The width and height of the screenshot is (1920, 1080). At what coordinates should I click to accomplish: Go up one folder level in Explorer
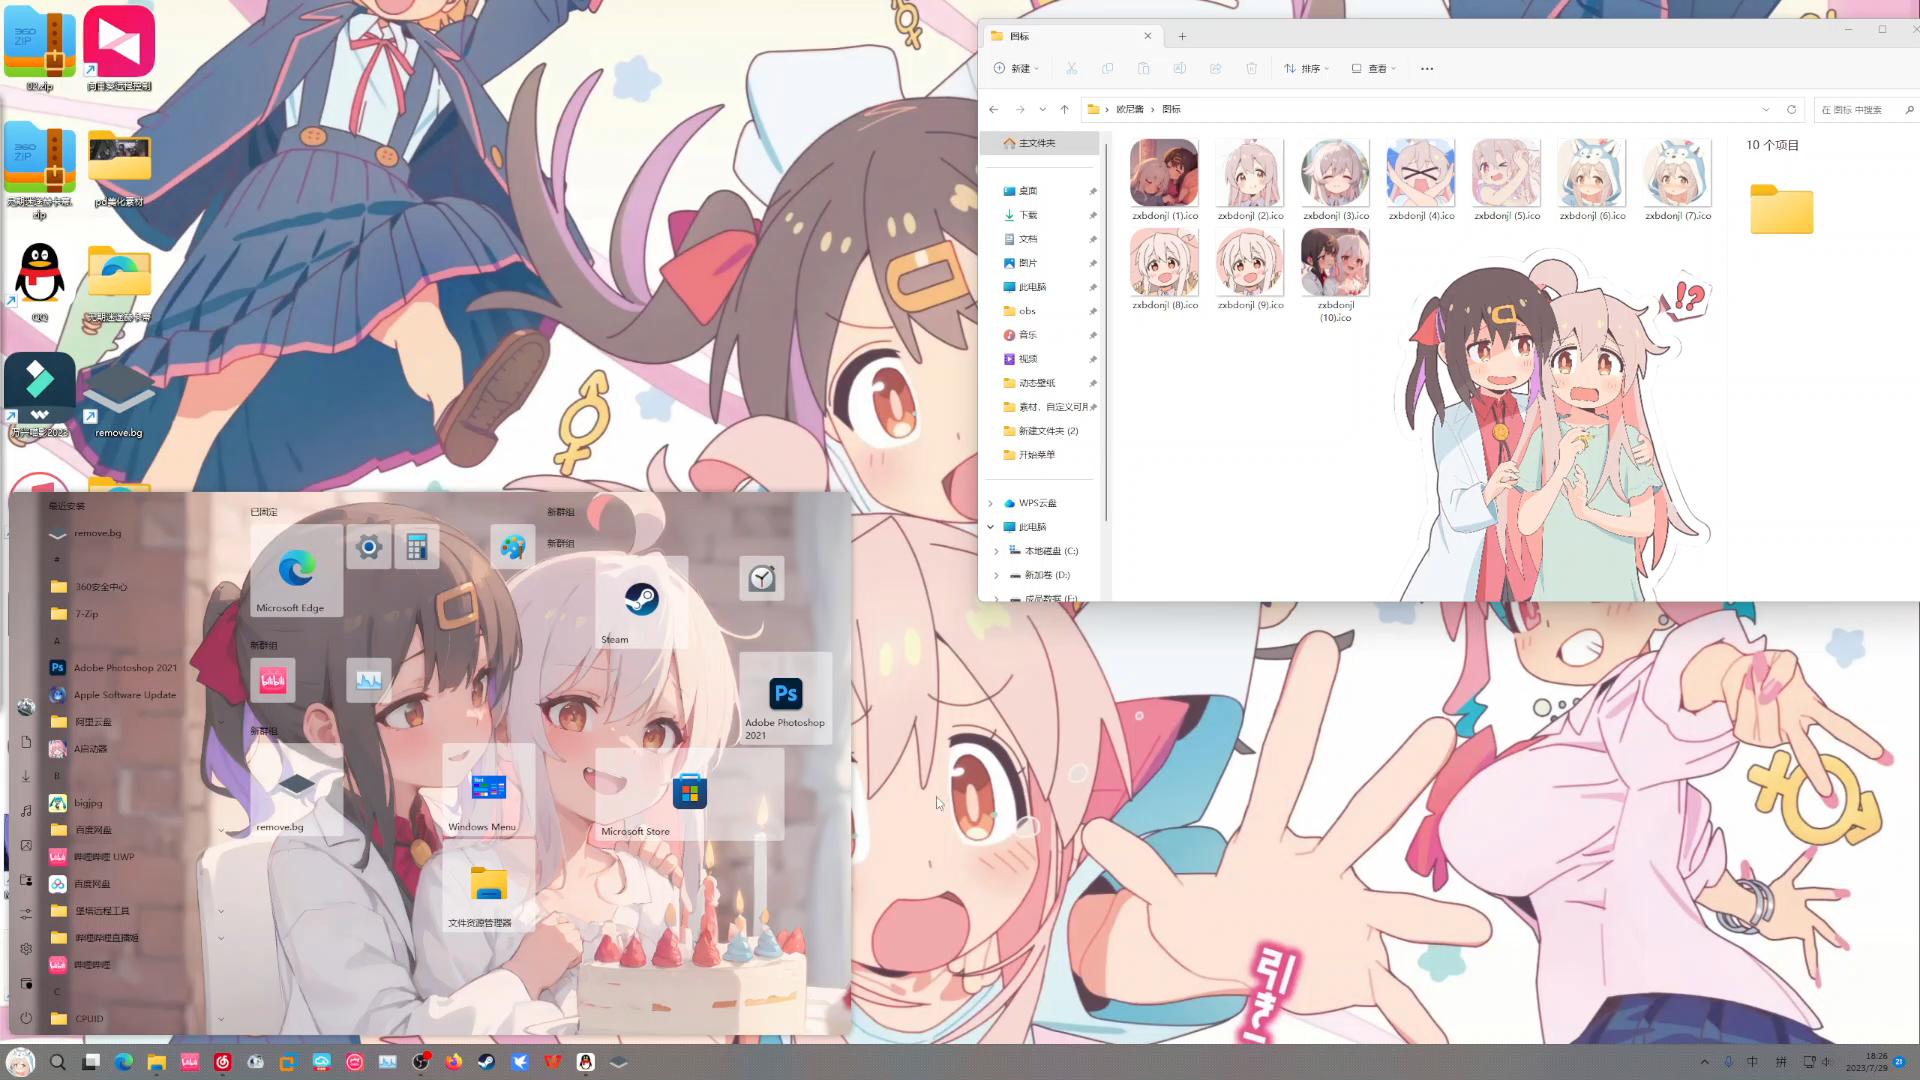coord(1064,109)
